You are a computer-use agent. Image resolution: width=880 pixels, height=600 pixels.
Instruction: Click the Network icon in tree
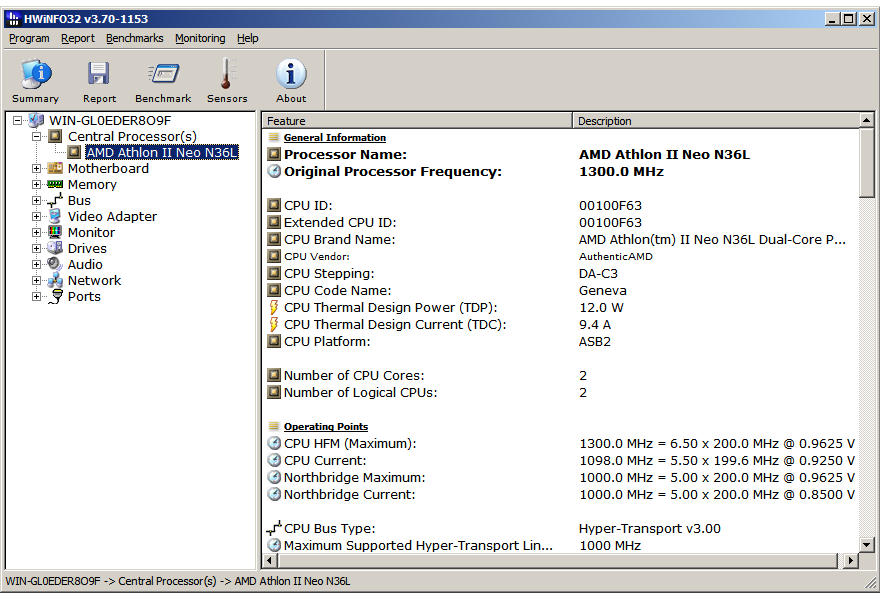pyautogui.click(x=55, y=280)
